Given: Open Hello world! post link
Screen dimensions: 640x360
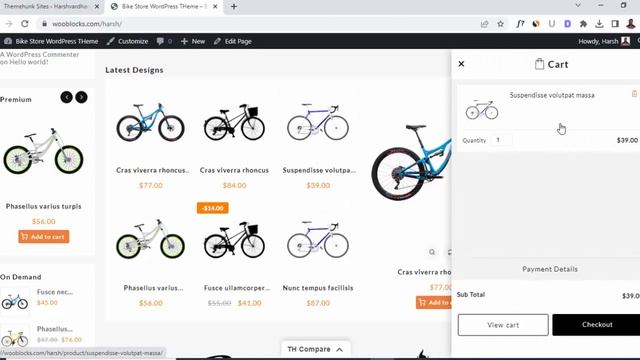Looking at the screenshot, I should tap(28, 62).
